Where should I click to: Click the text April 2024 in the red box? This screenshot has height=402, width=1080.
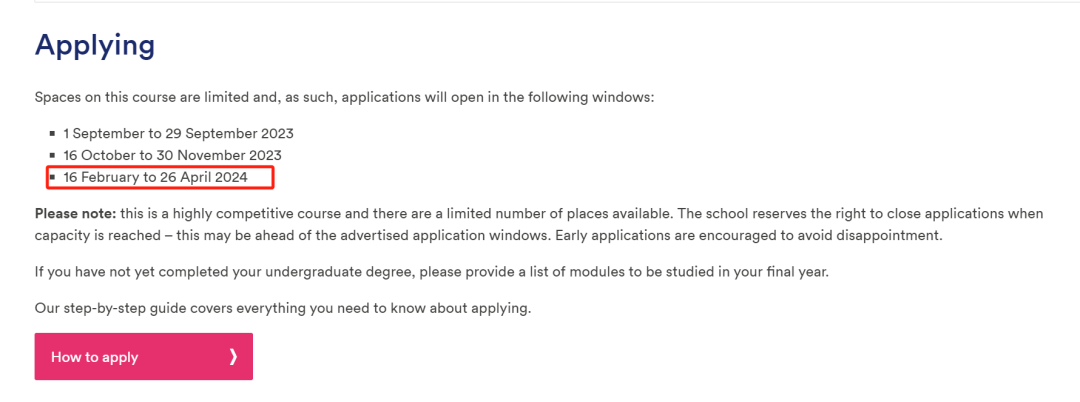pos(214,178)
